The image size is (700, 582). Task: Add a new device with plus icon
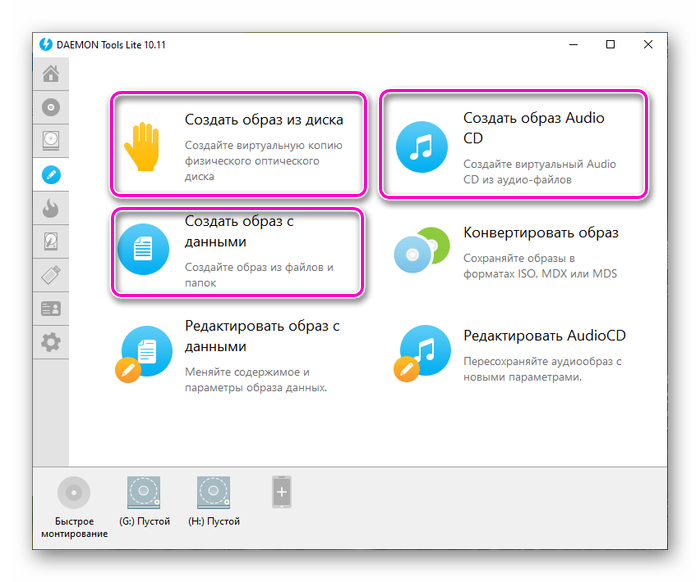click(282, 492)
